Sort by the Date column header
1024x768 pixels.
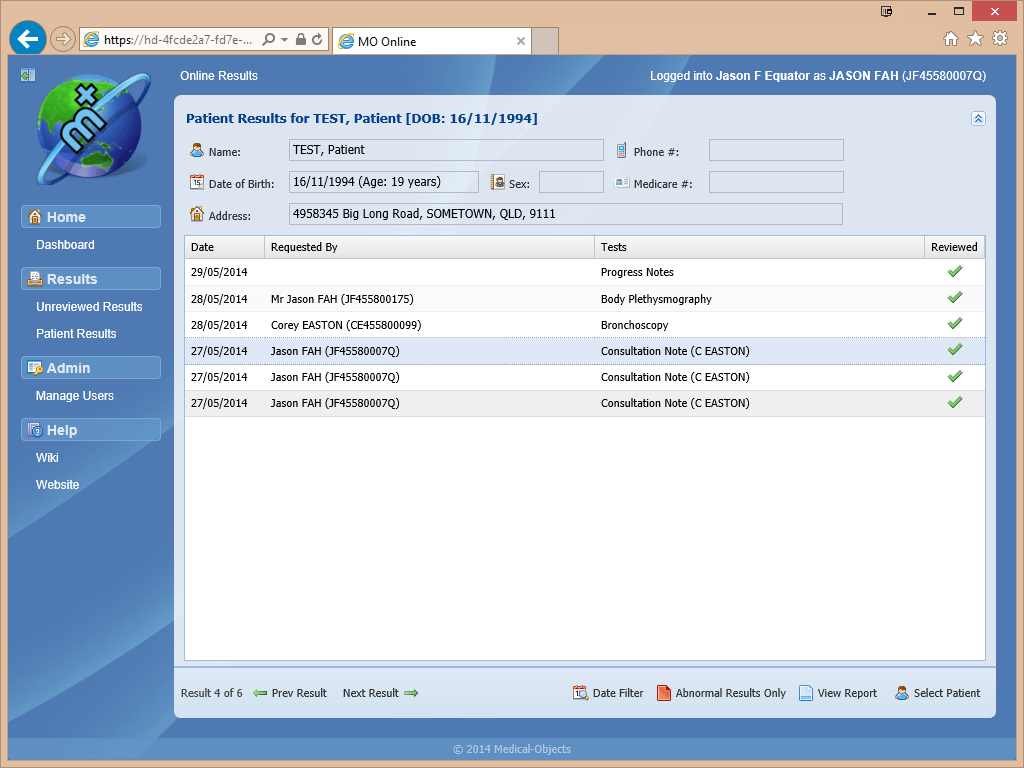(225, 247)
